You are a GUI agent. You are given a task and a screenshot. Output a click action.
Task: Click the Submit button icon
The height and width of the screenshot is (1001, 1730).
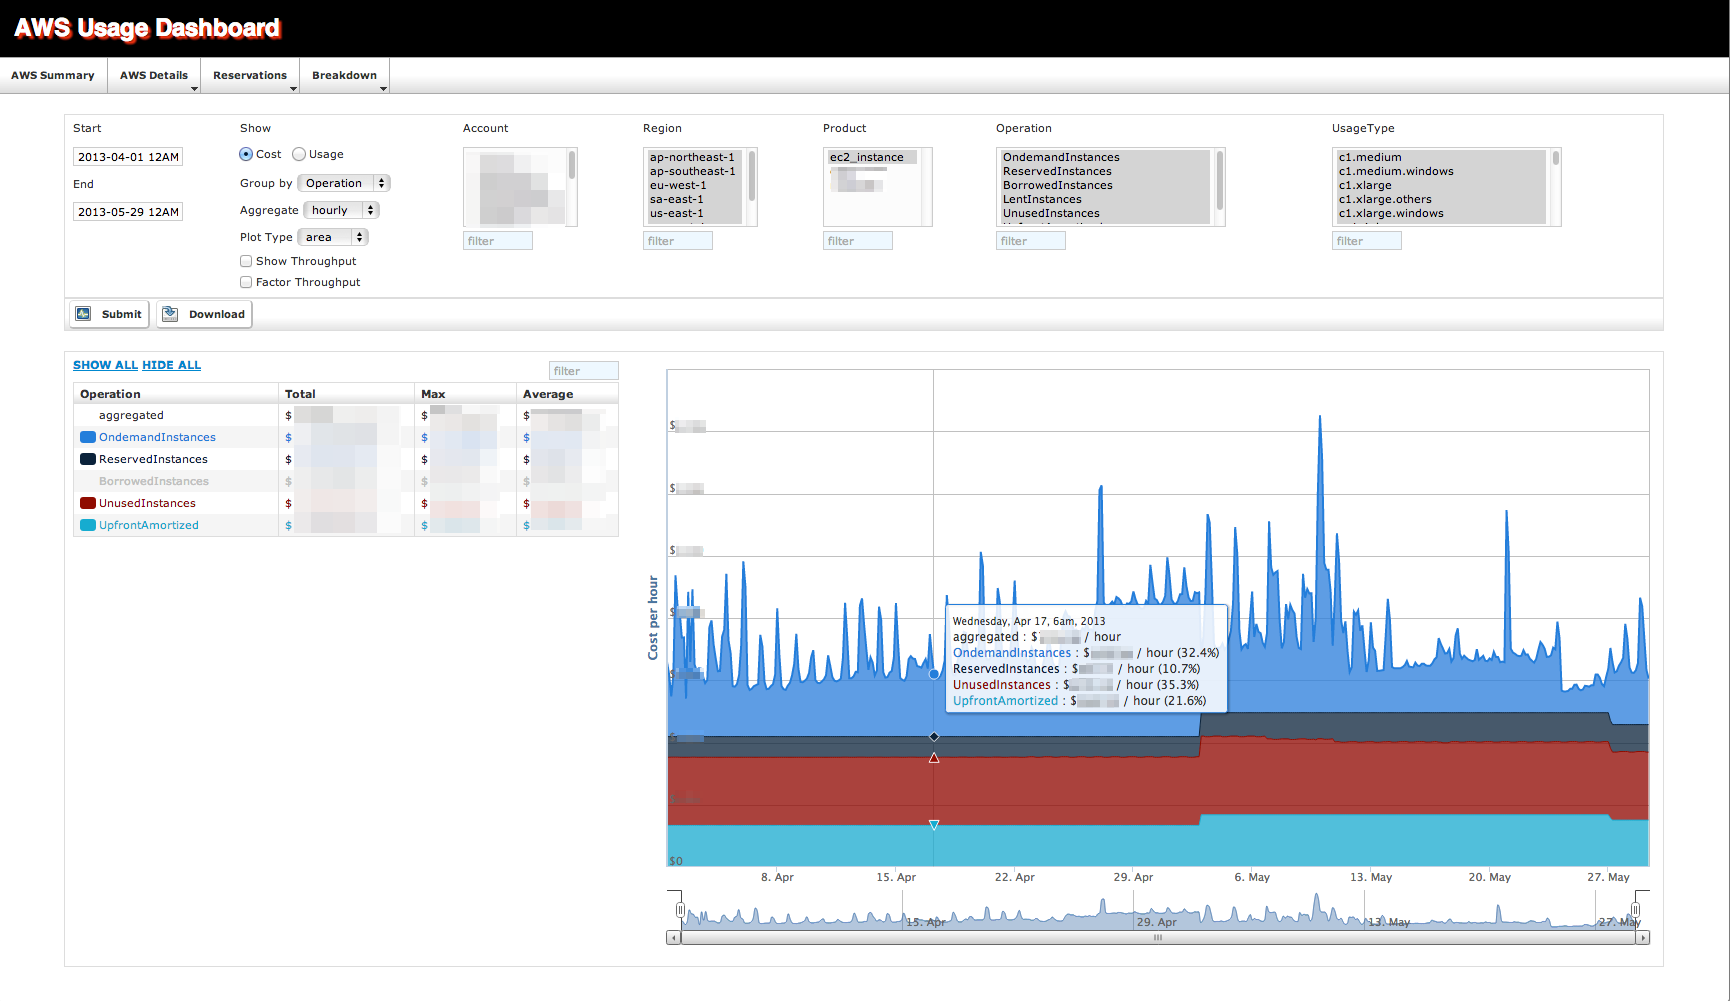click(84, 314)
